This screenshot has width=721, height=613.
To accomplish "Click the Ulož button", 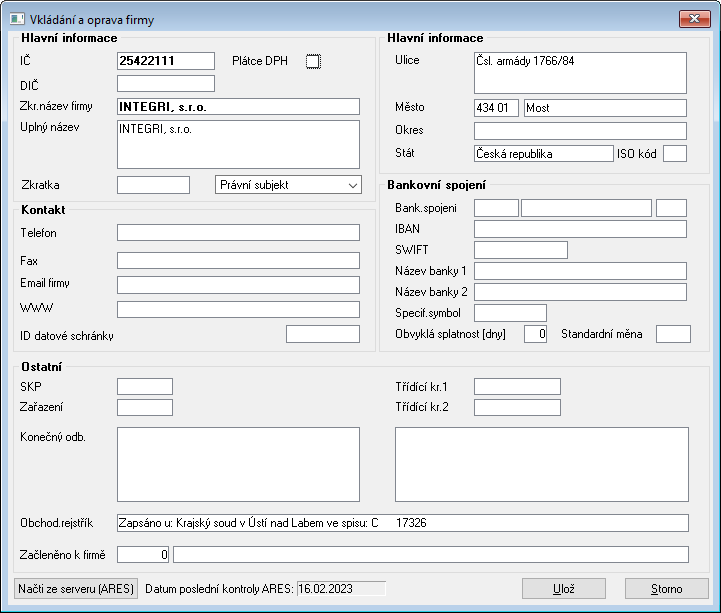I will pyautogui.click(x=563, y=589).
